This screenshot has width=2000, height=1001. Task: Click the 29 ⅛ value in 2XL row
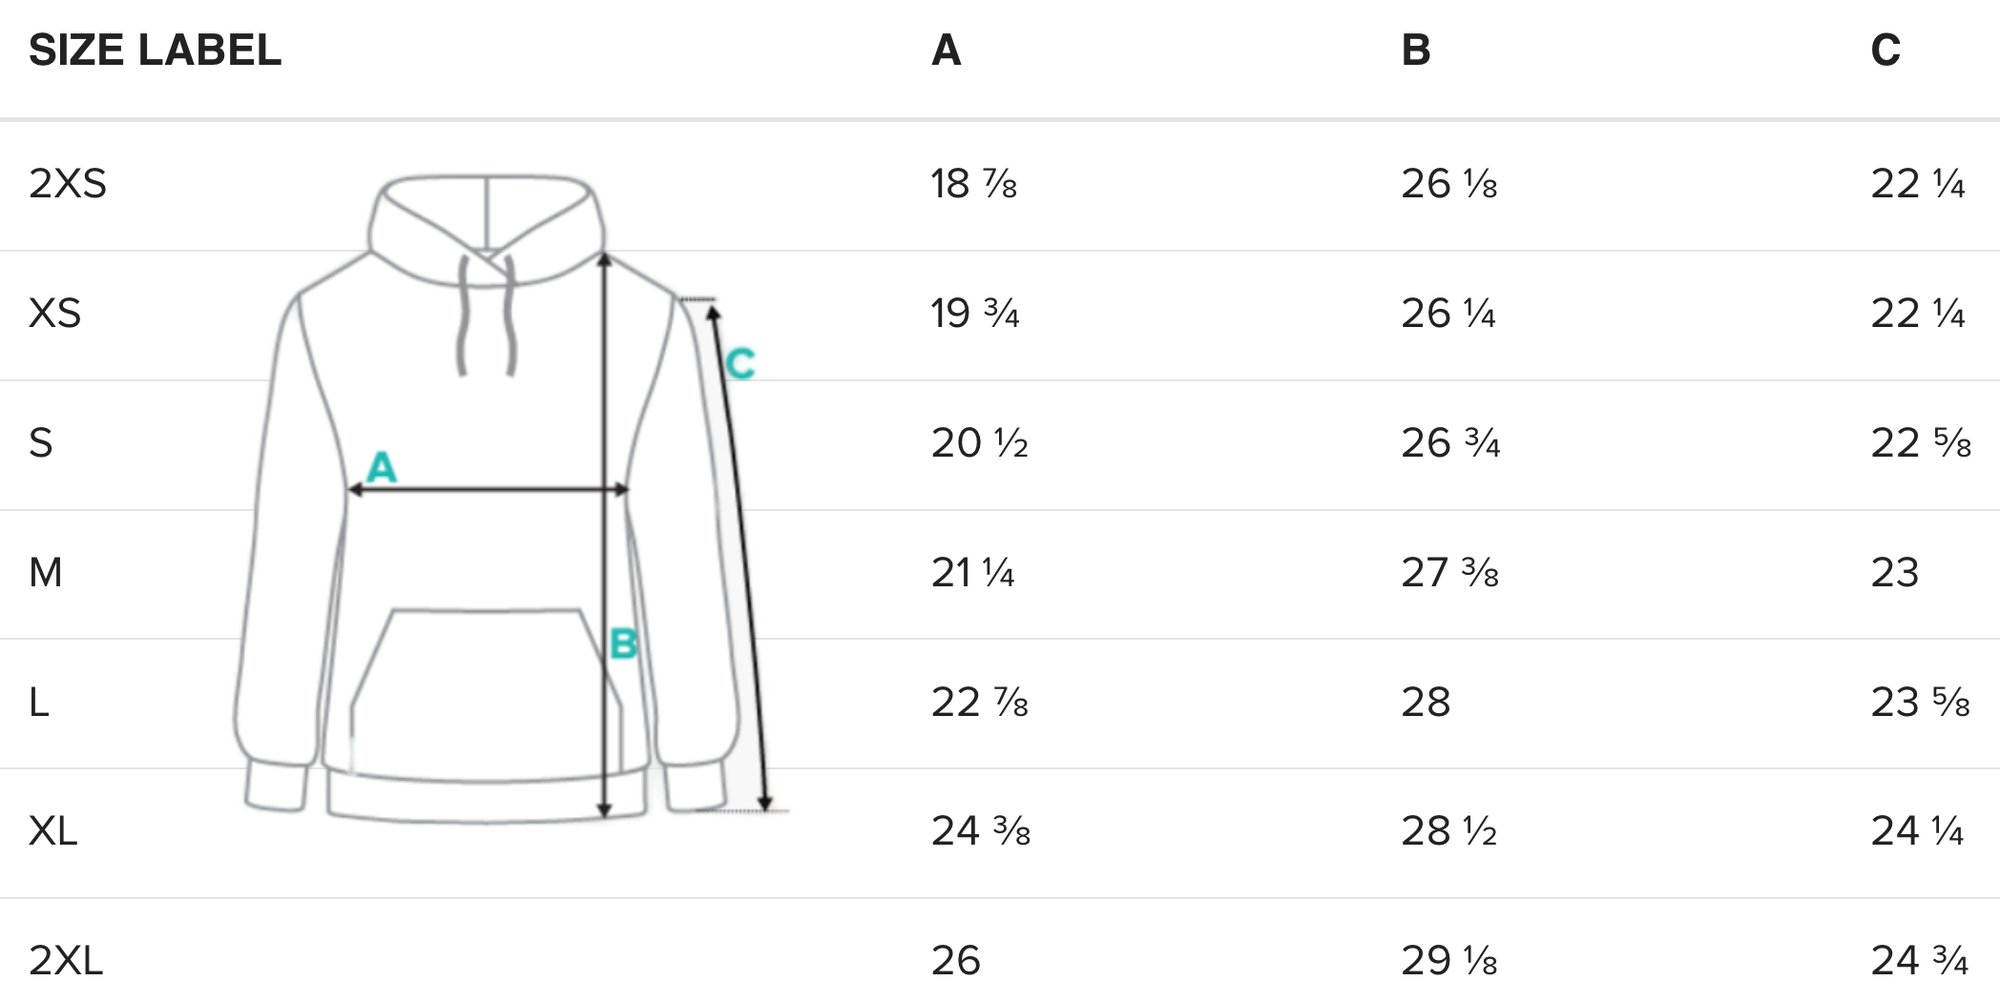(x=1450, y=961)
